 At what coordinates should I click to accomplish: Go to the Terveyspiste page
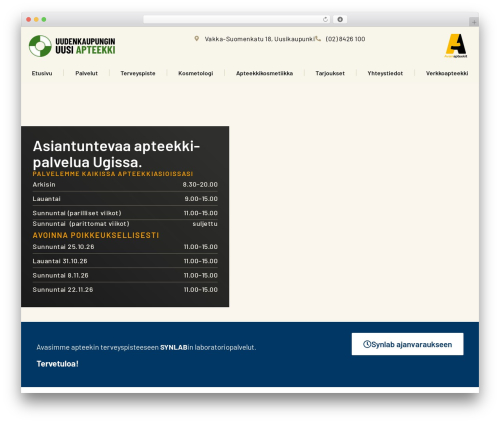pyautogui.click(x=138, y=73)
